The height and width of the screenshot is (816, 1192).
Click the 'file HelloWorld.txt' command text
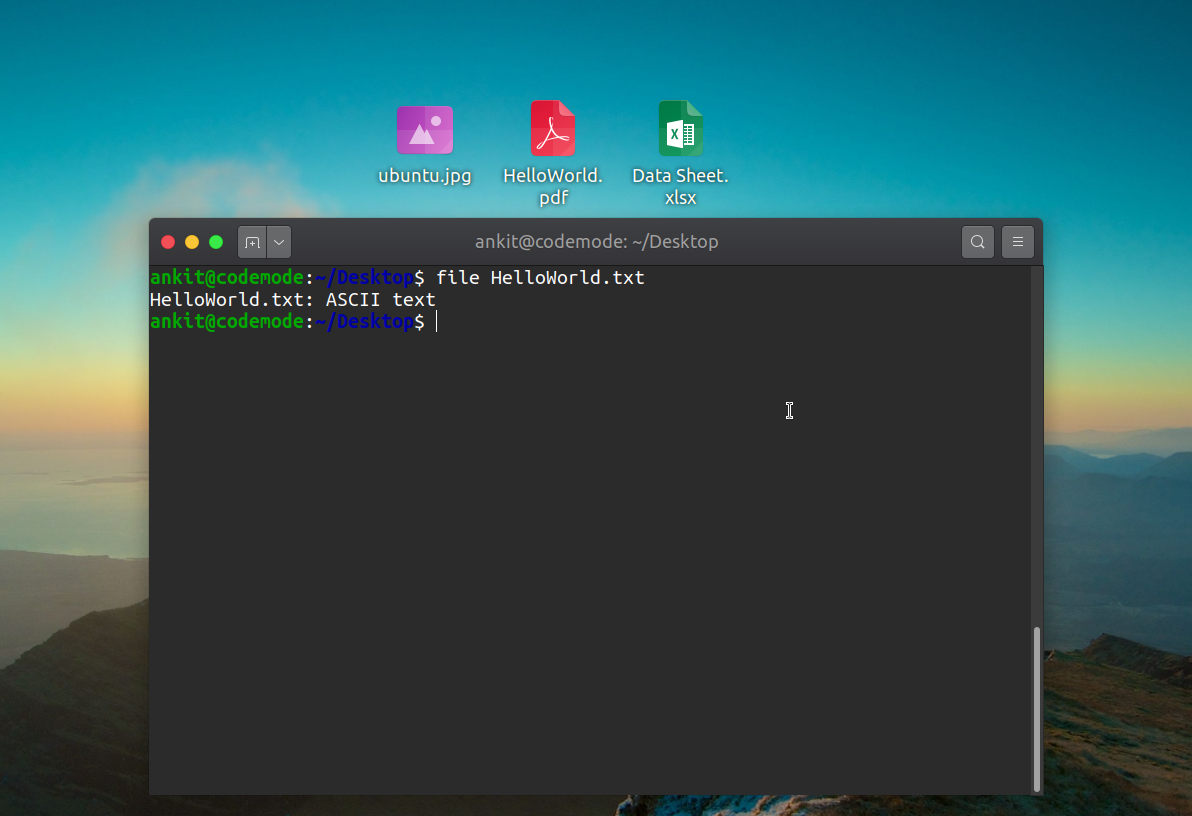[540, 278]
